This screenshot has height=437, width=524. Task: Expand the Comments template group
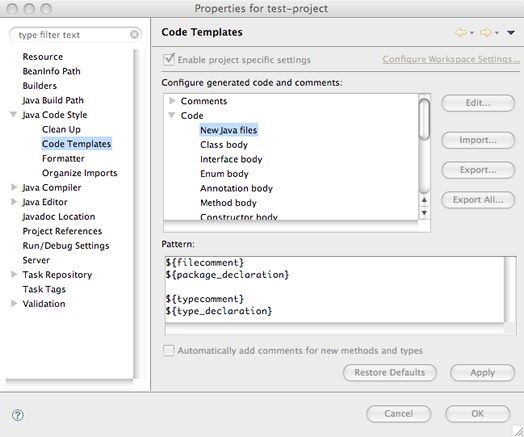tap(172, 101)
